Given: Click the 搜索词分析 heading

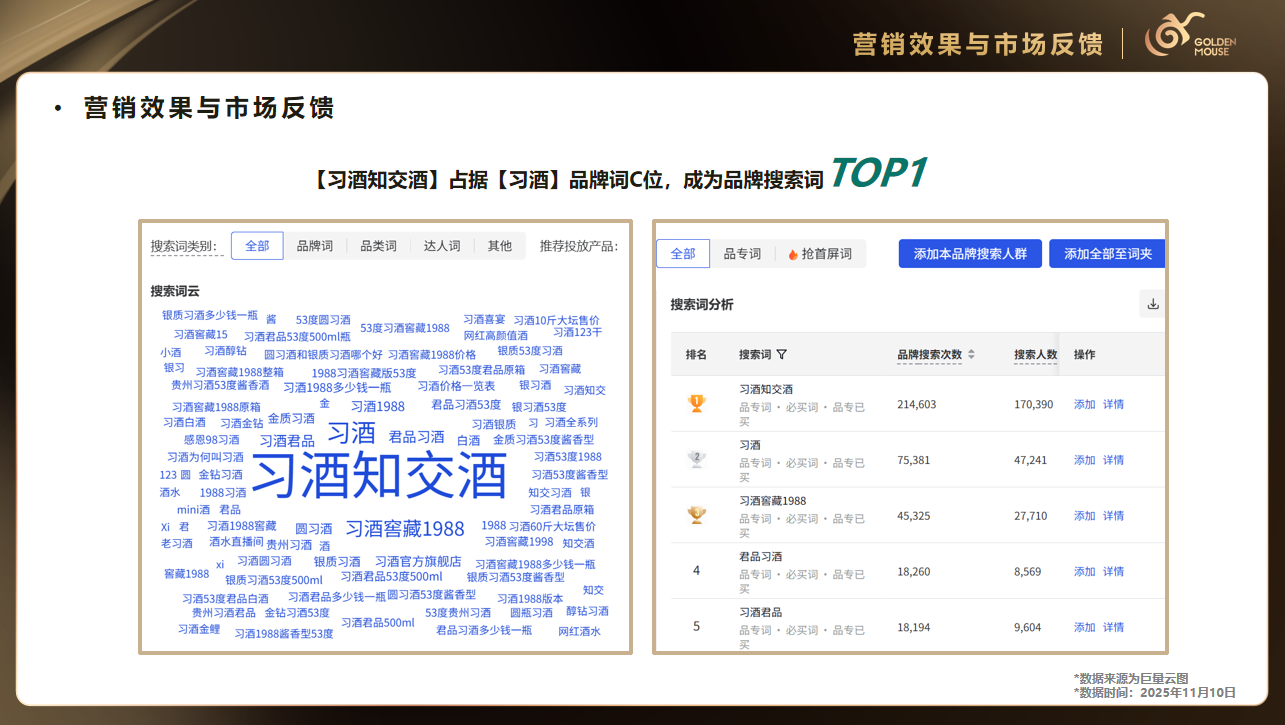Looking at the screenshot, I should point(702,305).
